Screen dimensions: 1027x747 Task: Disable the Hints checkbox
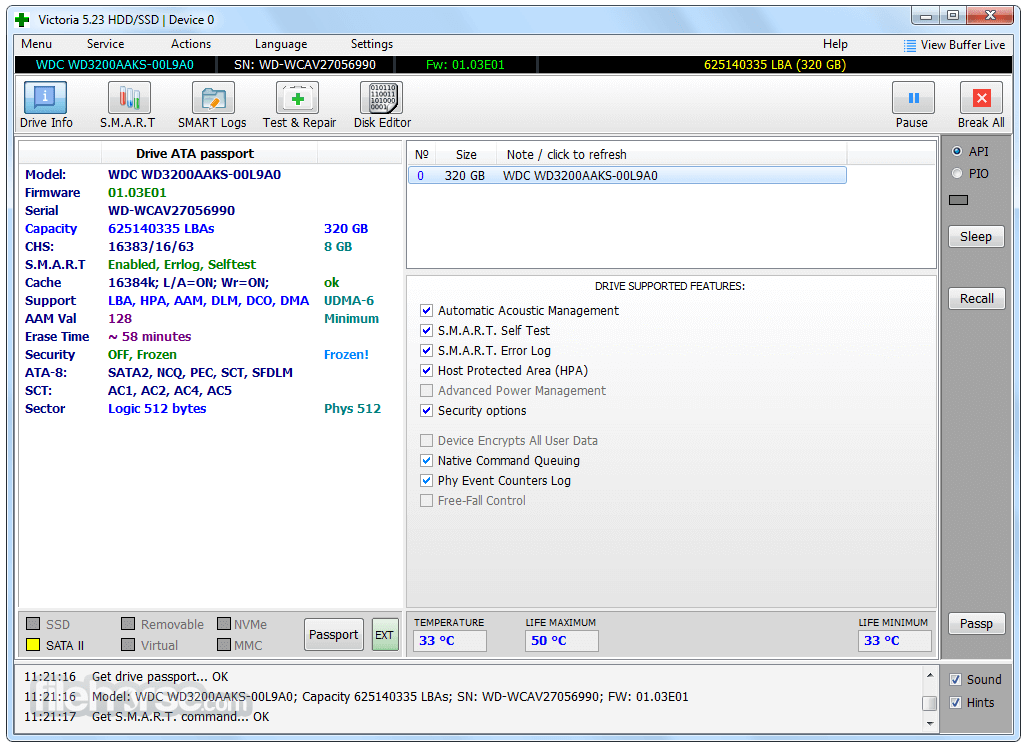pos(956,702)
